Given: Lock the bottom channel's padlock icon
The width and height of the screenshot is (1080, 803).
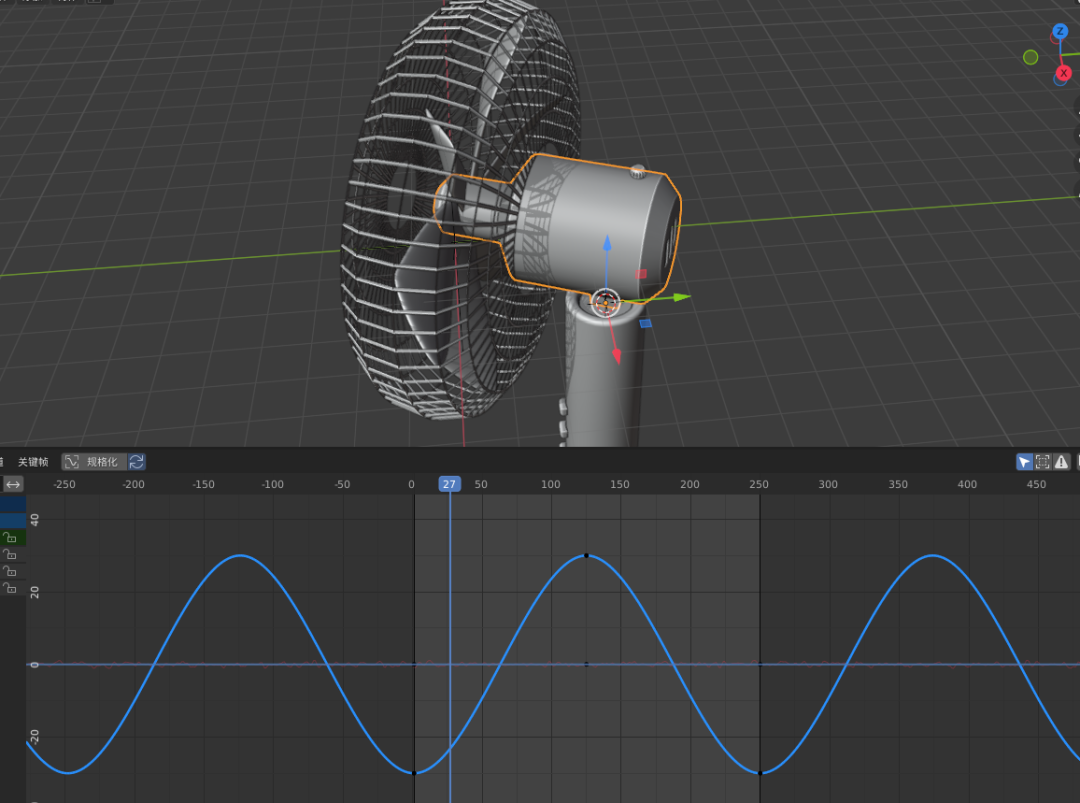Looking at the screenshot, I should [x=9, y=587].
